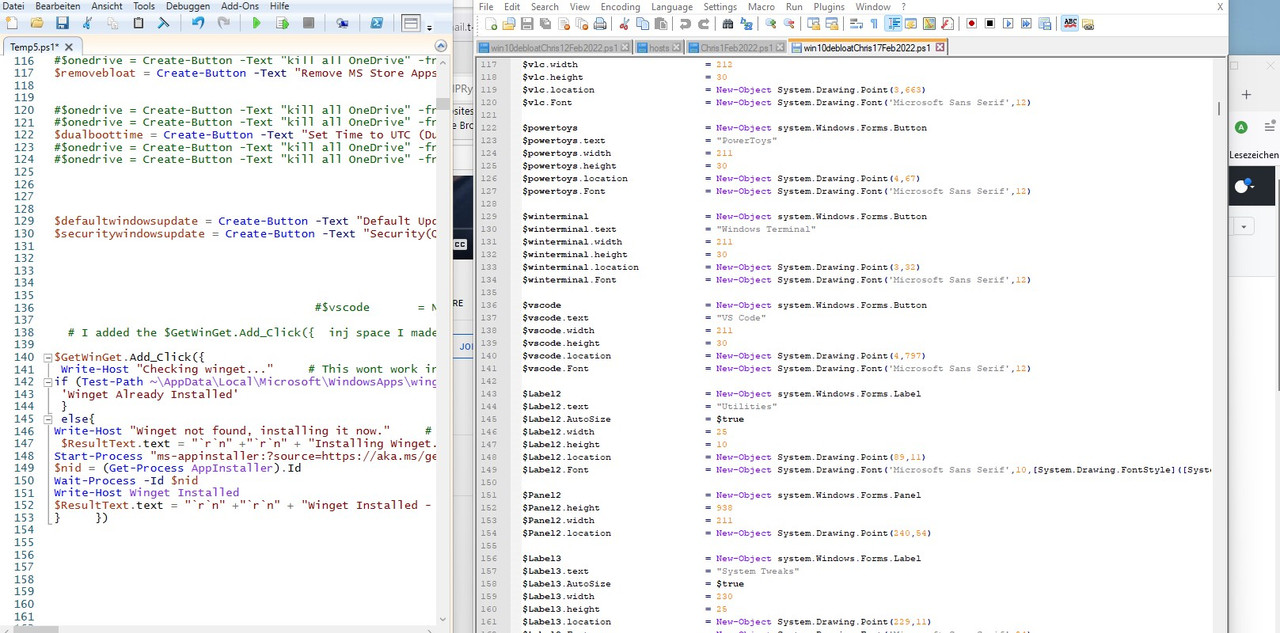
Task: Click the Find binoculars icon in Notepad++
Action: [x=728, y=23]
